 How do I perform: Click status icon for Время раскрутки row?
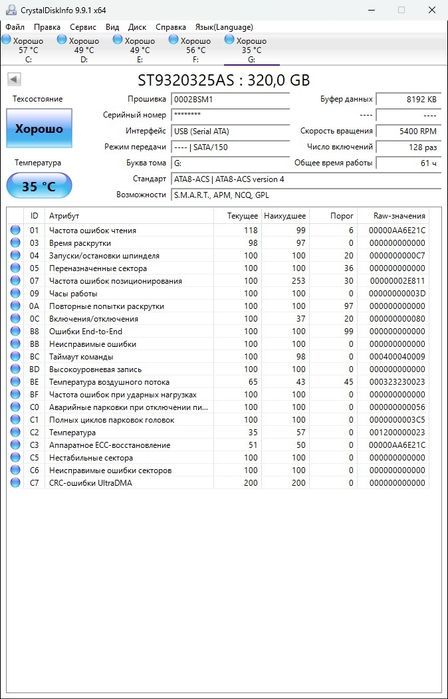tap(15, 243)
